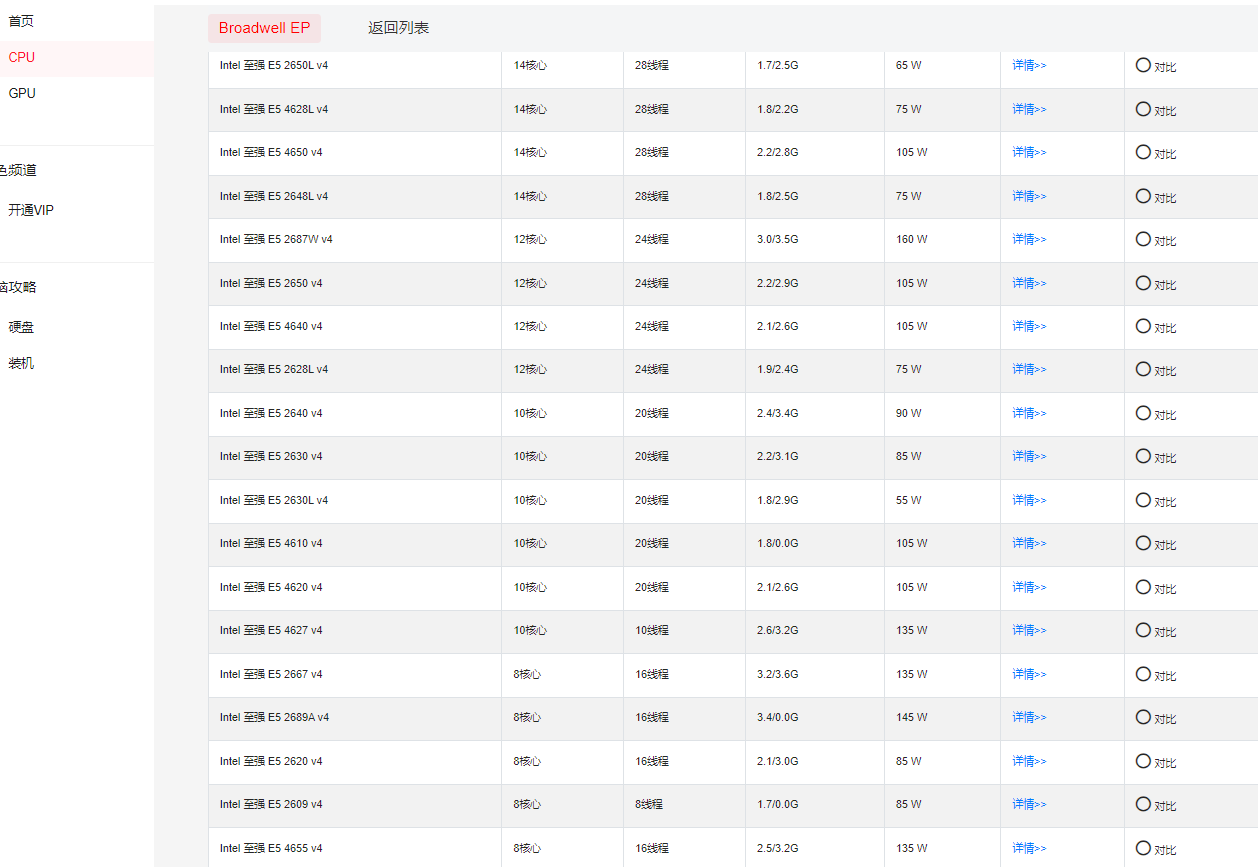This screenshot has height=867, width=1258.
Task: View details of E5 4655 v4
Action: point(1029,848)
